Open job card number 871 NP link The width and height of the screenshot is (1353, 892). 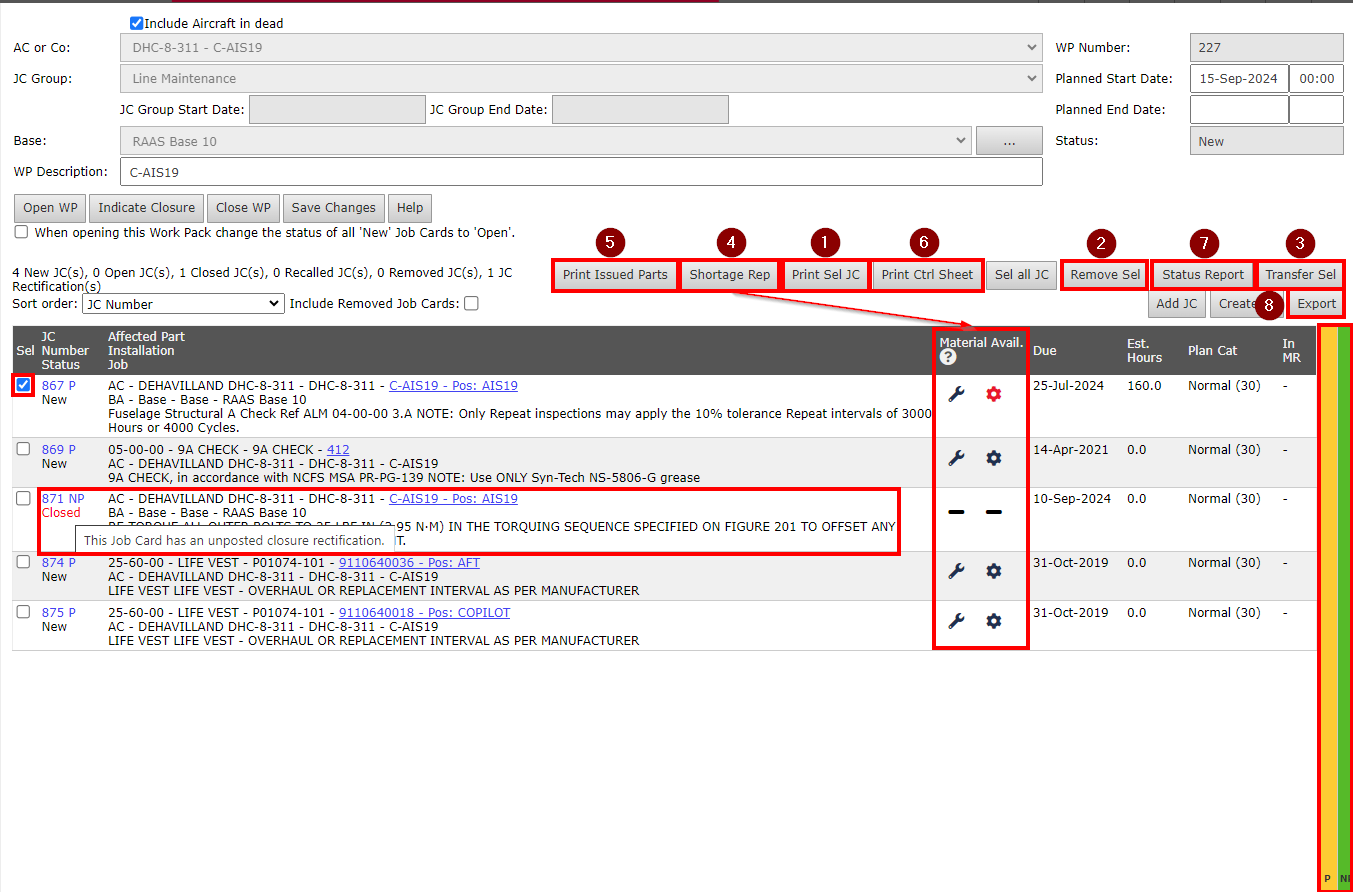pyautogui.click(x=63, y=499)
